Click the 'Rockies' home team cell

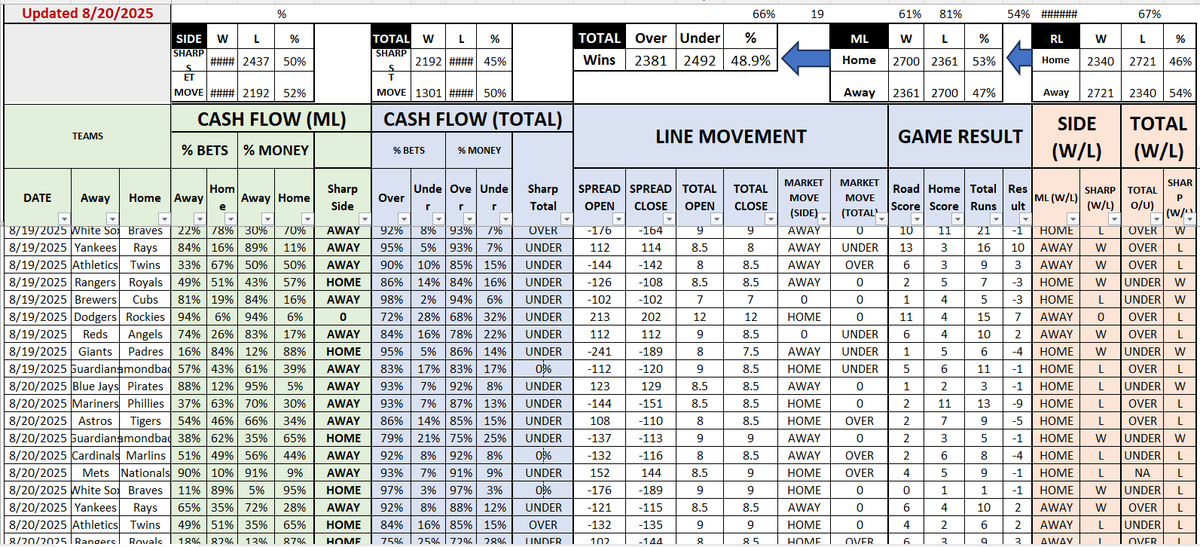click(x=147, y=319)
